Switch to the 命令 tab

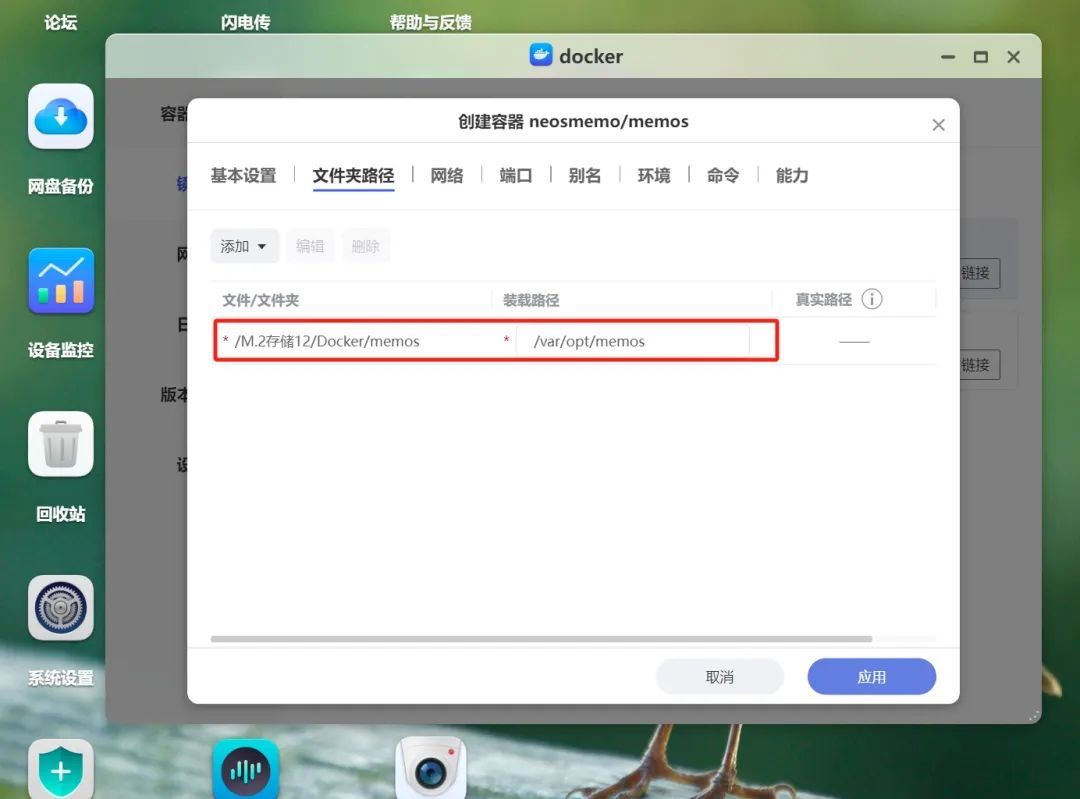[x=723, y=176]
